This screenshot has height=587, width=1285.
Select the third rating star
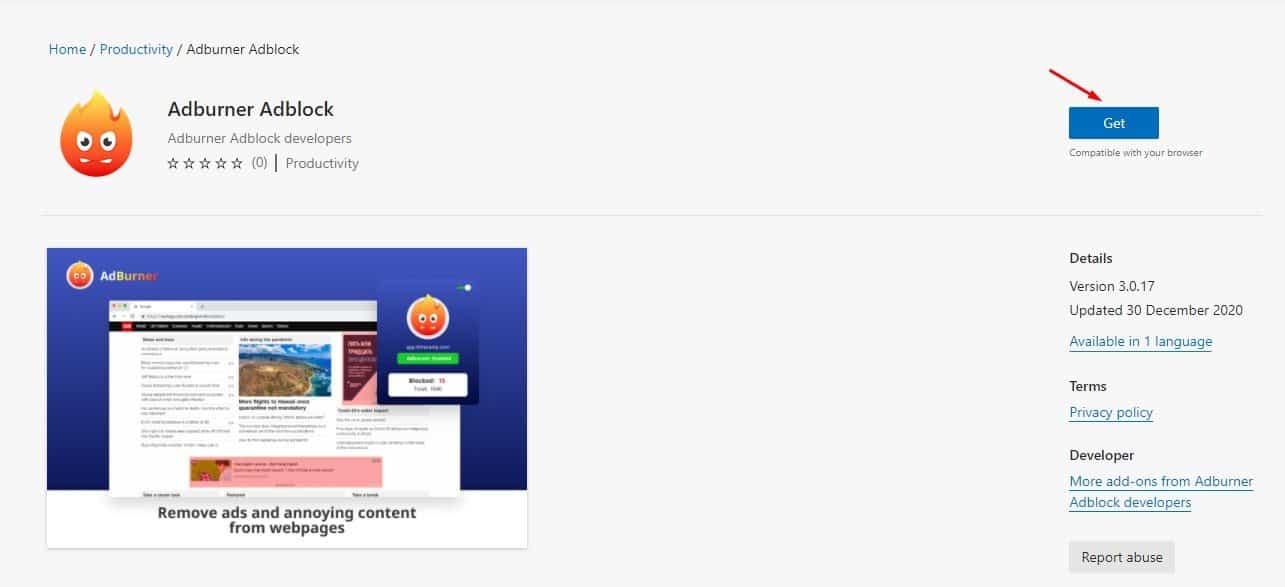coord(205,163)
